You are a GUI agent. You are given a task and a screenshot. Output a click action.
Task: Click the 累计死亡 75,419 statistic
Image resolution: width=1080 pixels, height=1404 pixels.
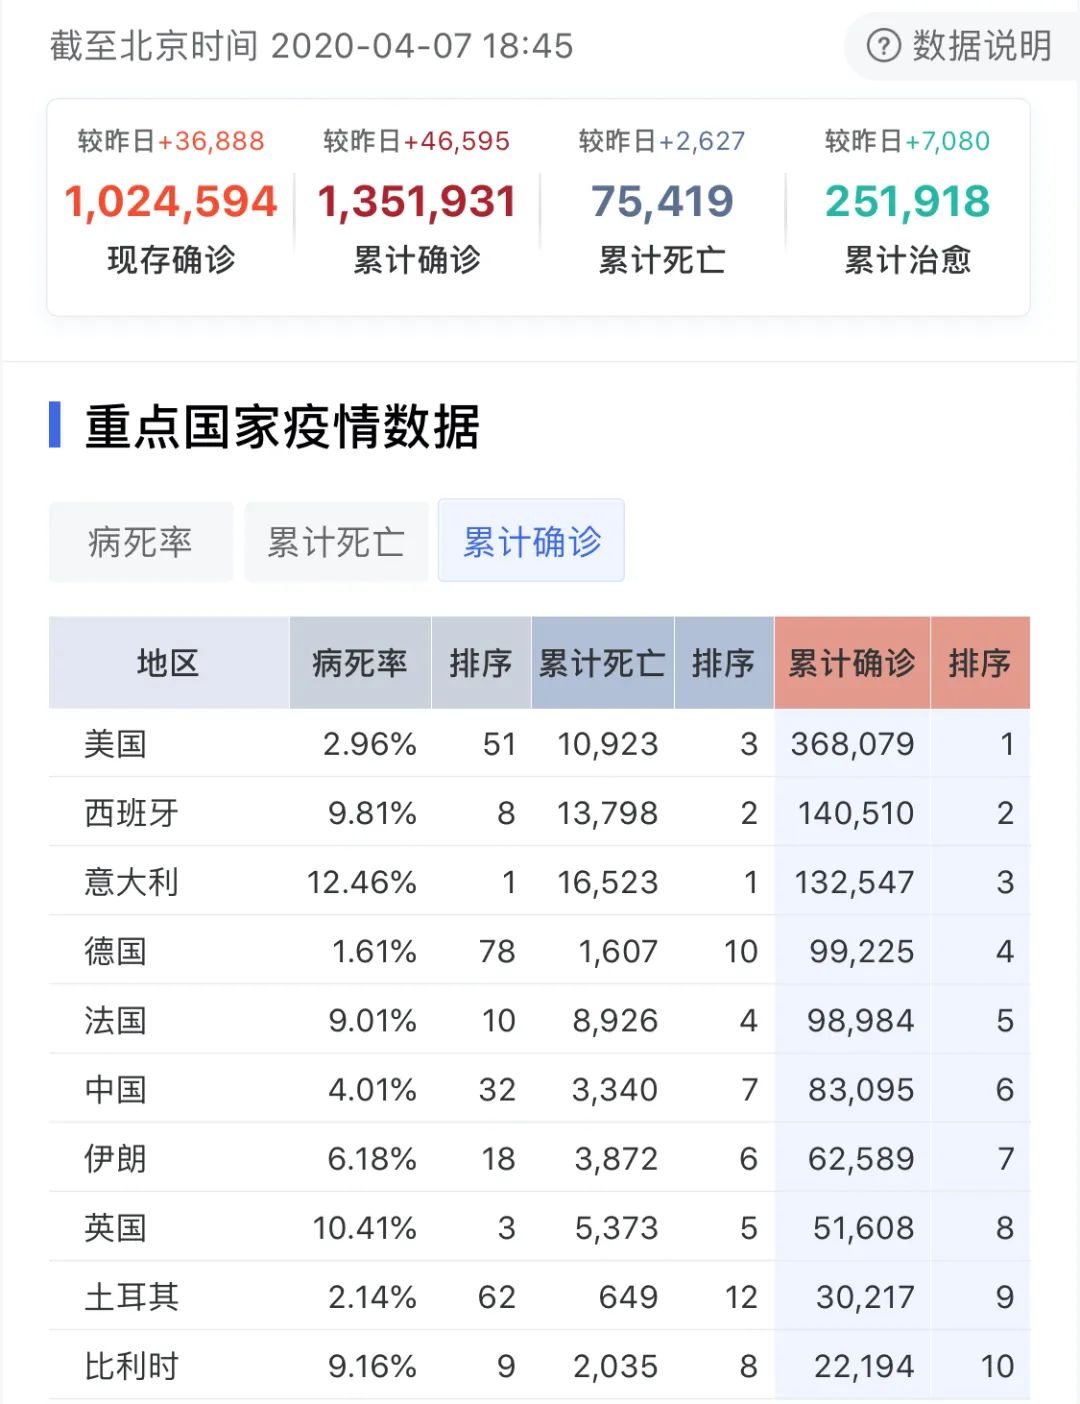[662, 203]
